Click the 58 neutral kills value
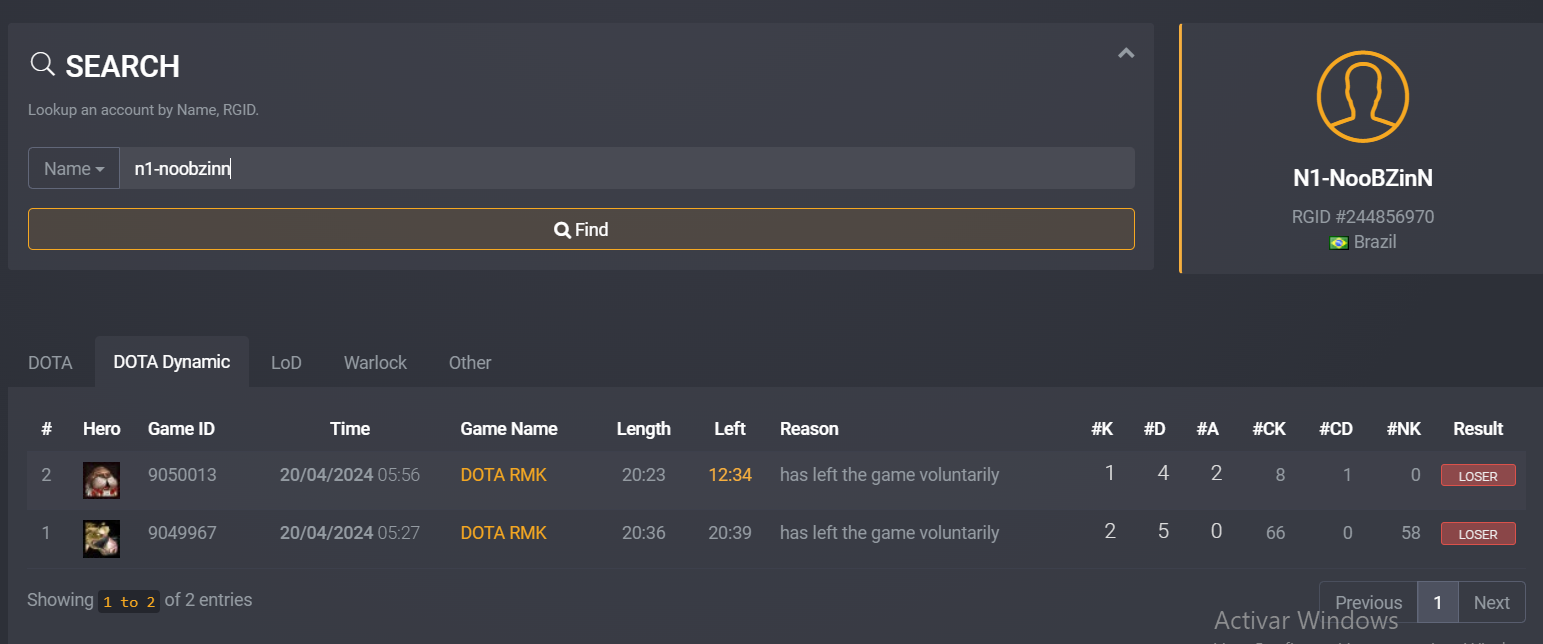The width and height of the screenshot is (1543, 644). point(1410,533)
